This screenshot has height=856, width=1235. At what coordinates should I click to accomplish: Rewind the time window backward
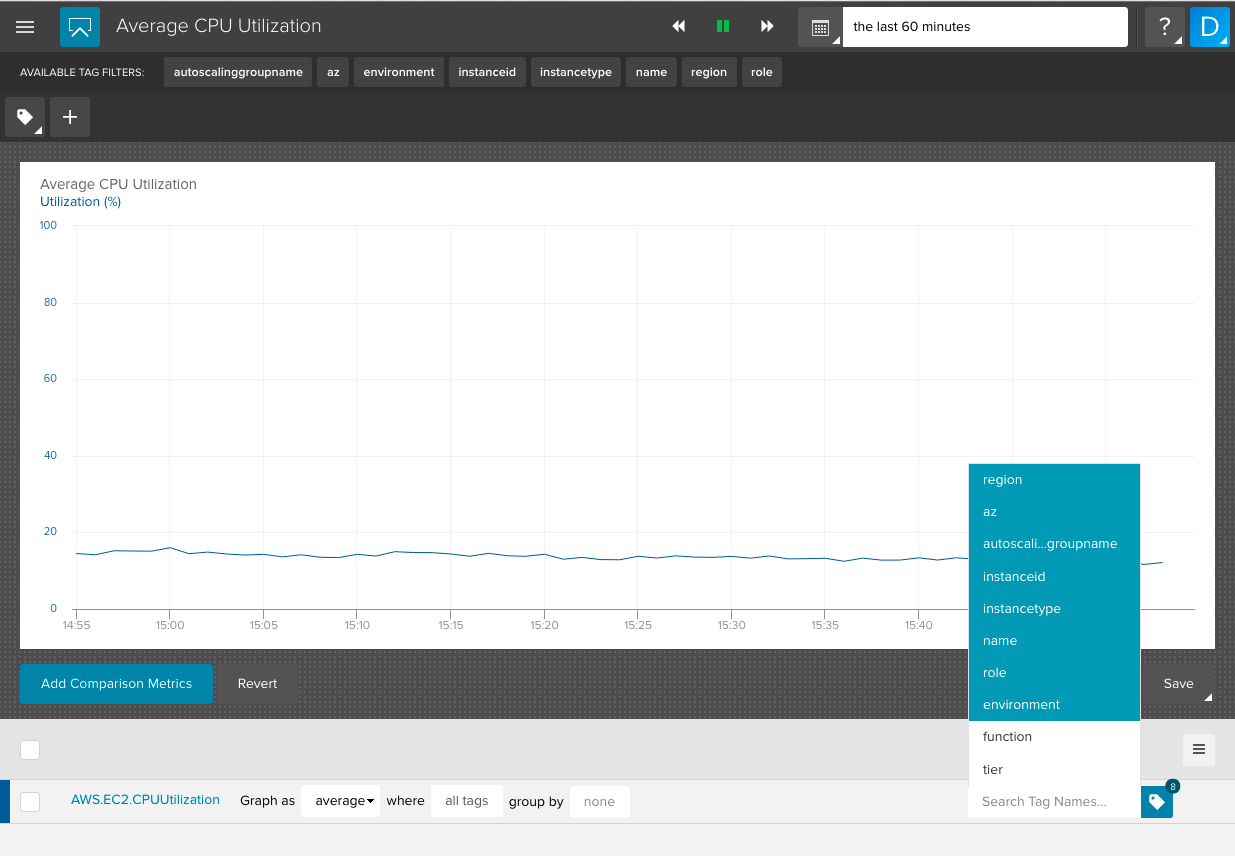point(679,27)
